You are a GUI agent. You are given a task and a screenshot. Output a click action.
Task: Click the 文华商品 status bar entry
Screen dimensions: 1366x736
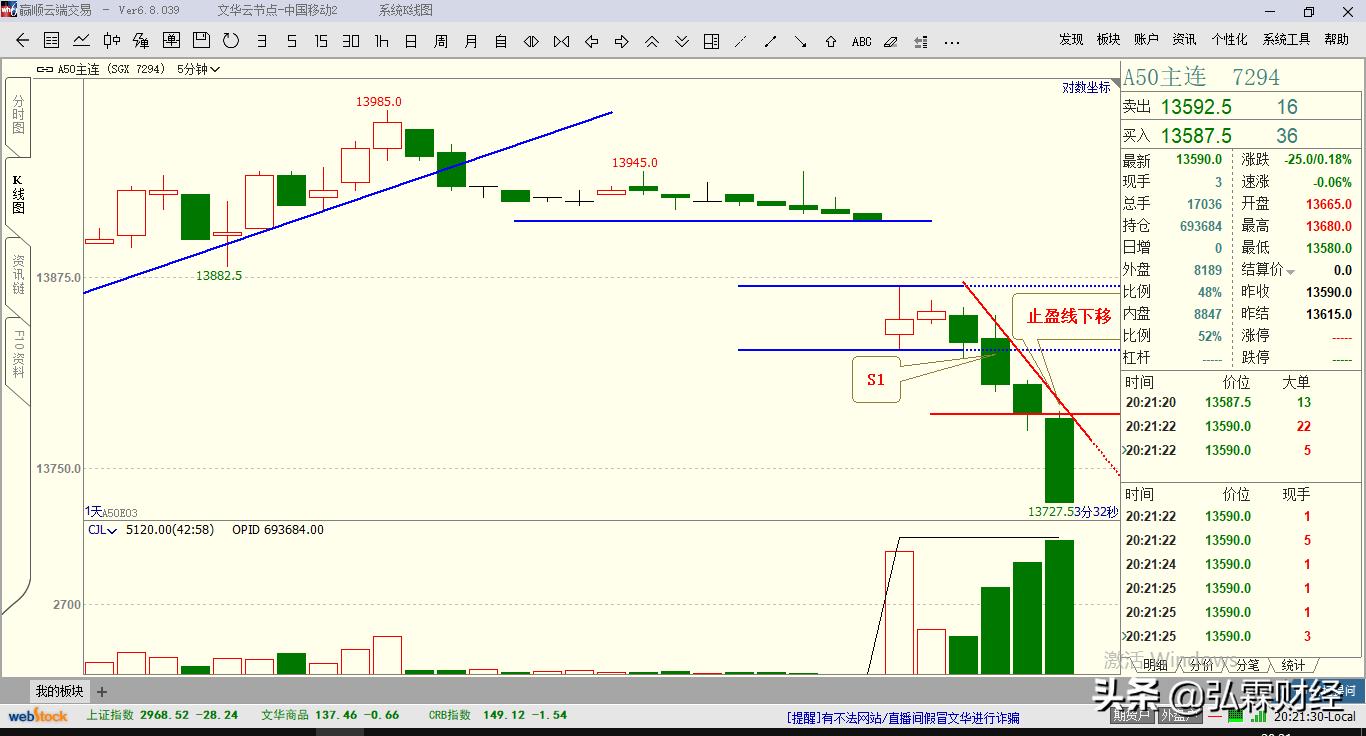click(x=330, y=715)
